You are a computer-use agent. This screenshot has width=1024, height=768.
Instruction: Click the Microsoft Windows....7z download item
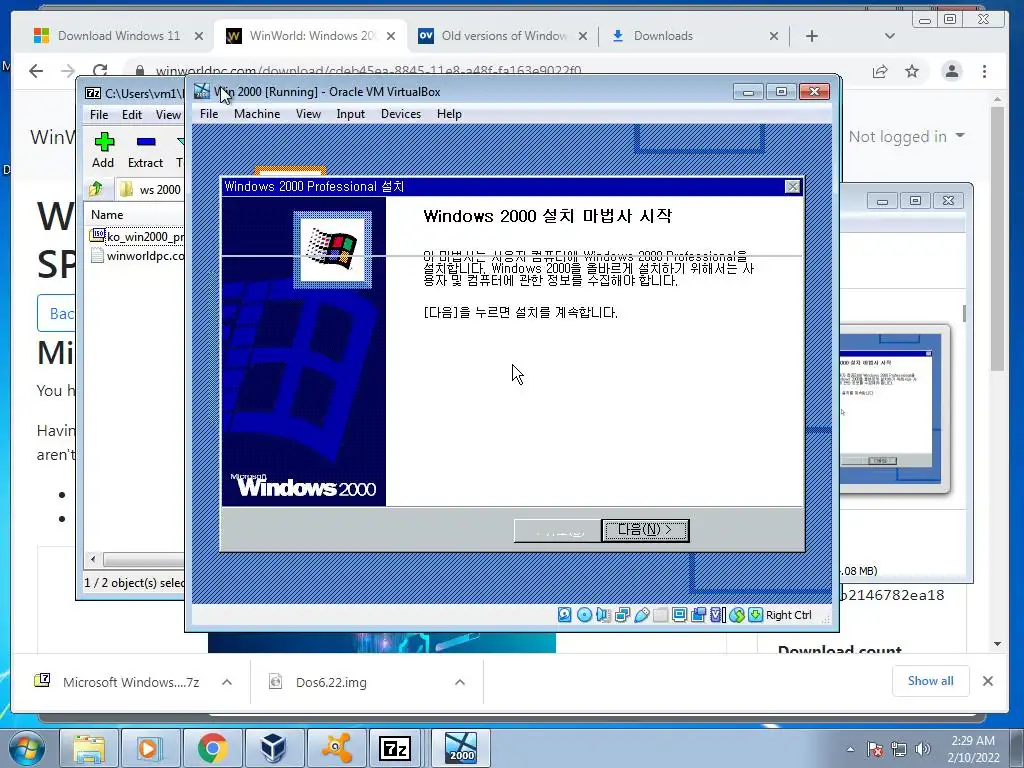click(131, 682)
